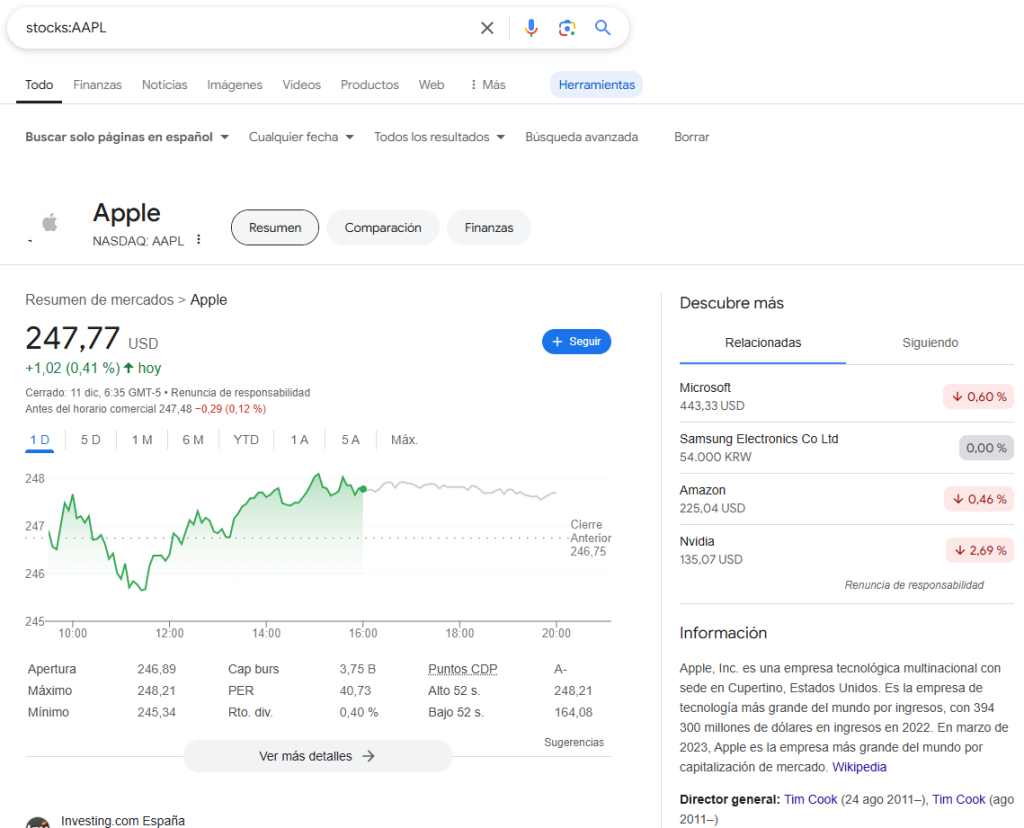Click the Apple logo icon
Screen dimensions: 1024x828
[49, 223]
